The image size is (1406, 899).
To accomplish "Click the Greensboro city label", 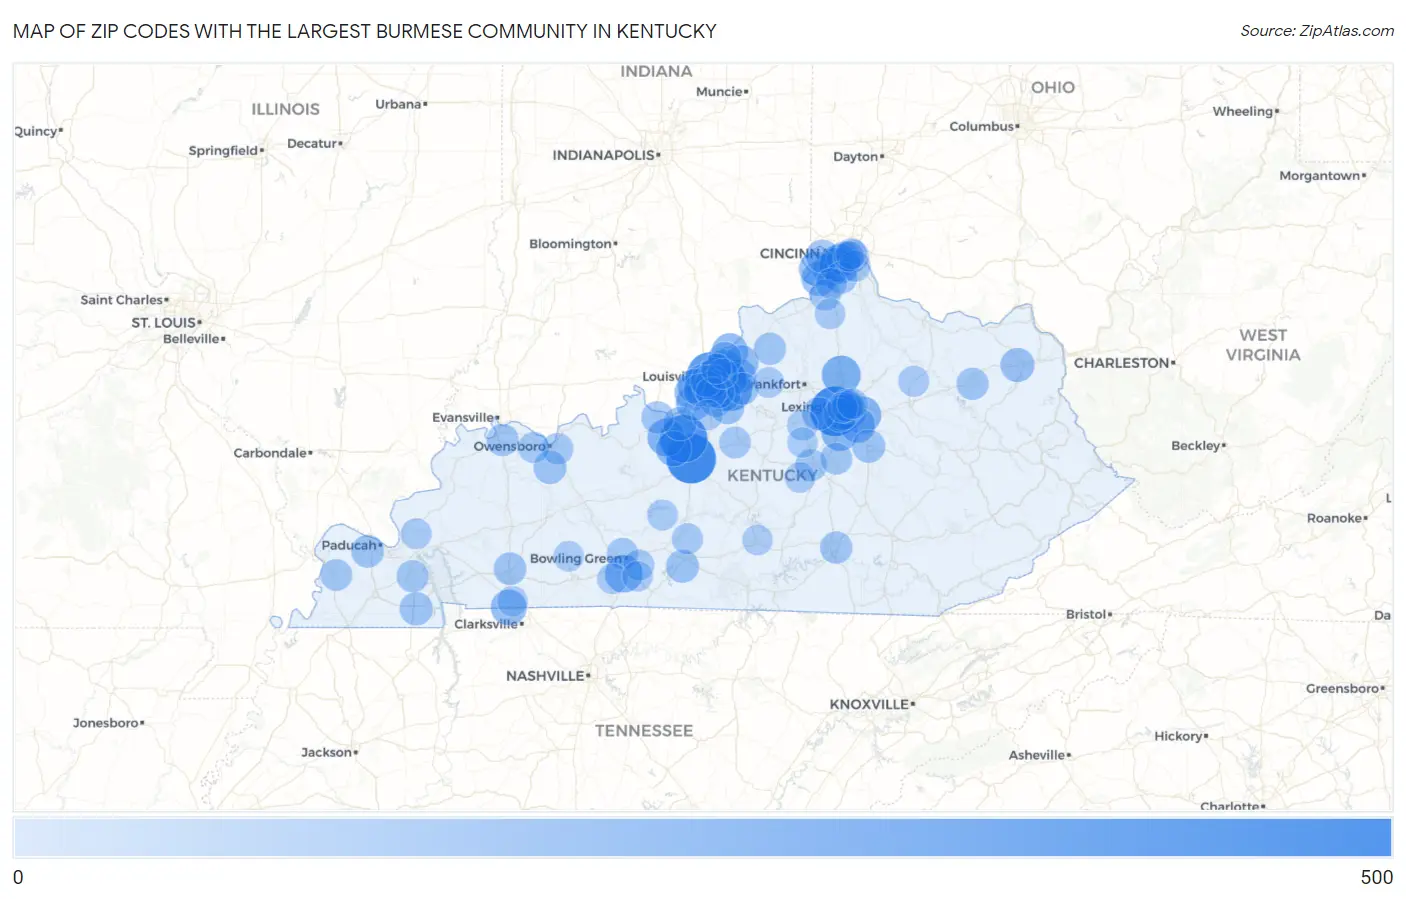I will click(1342, 688).
